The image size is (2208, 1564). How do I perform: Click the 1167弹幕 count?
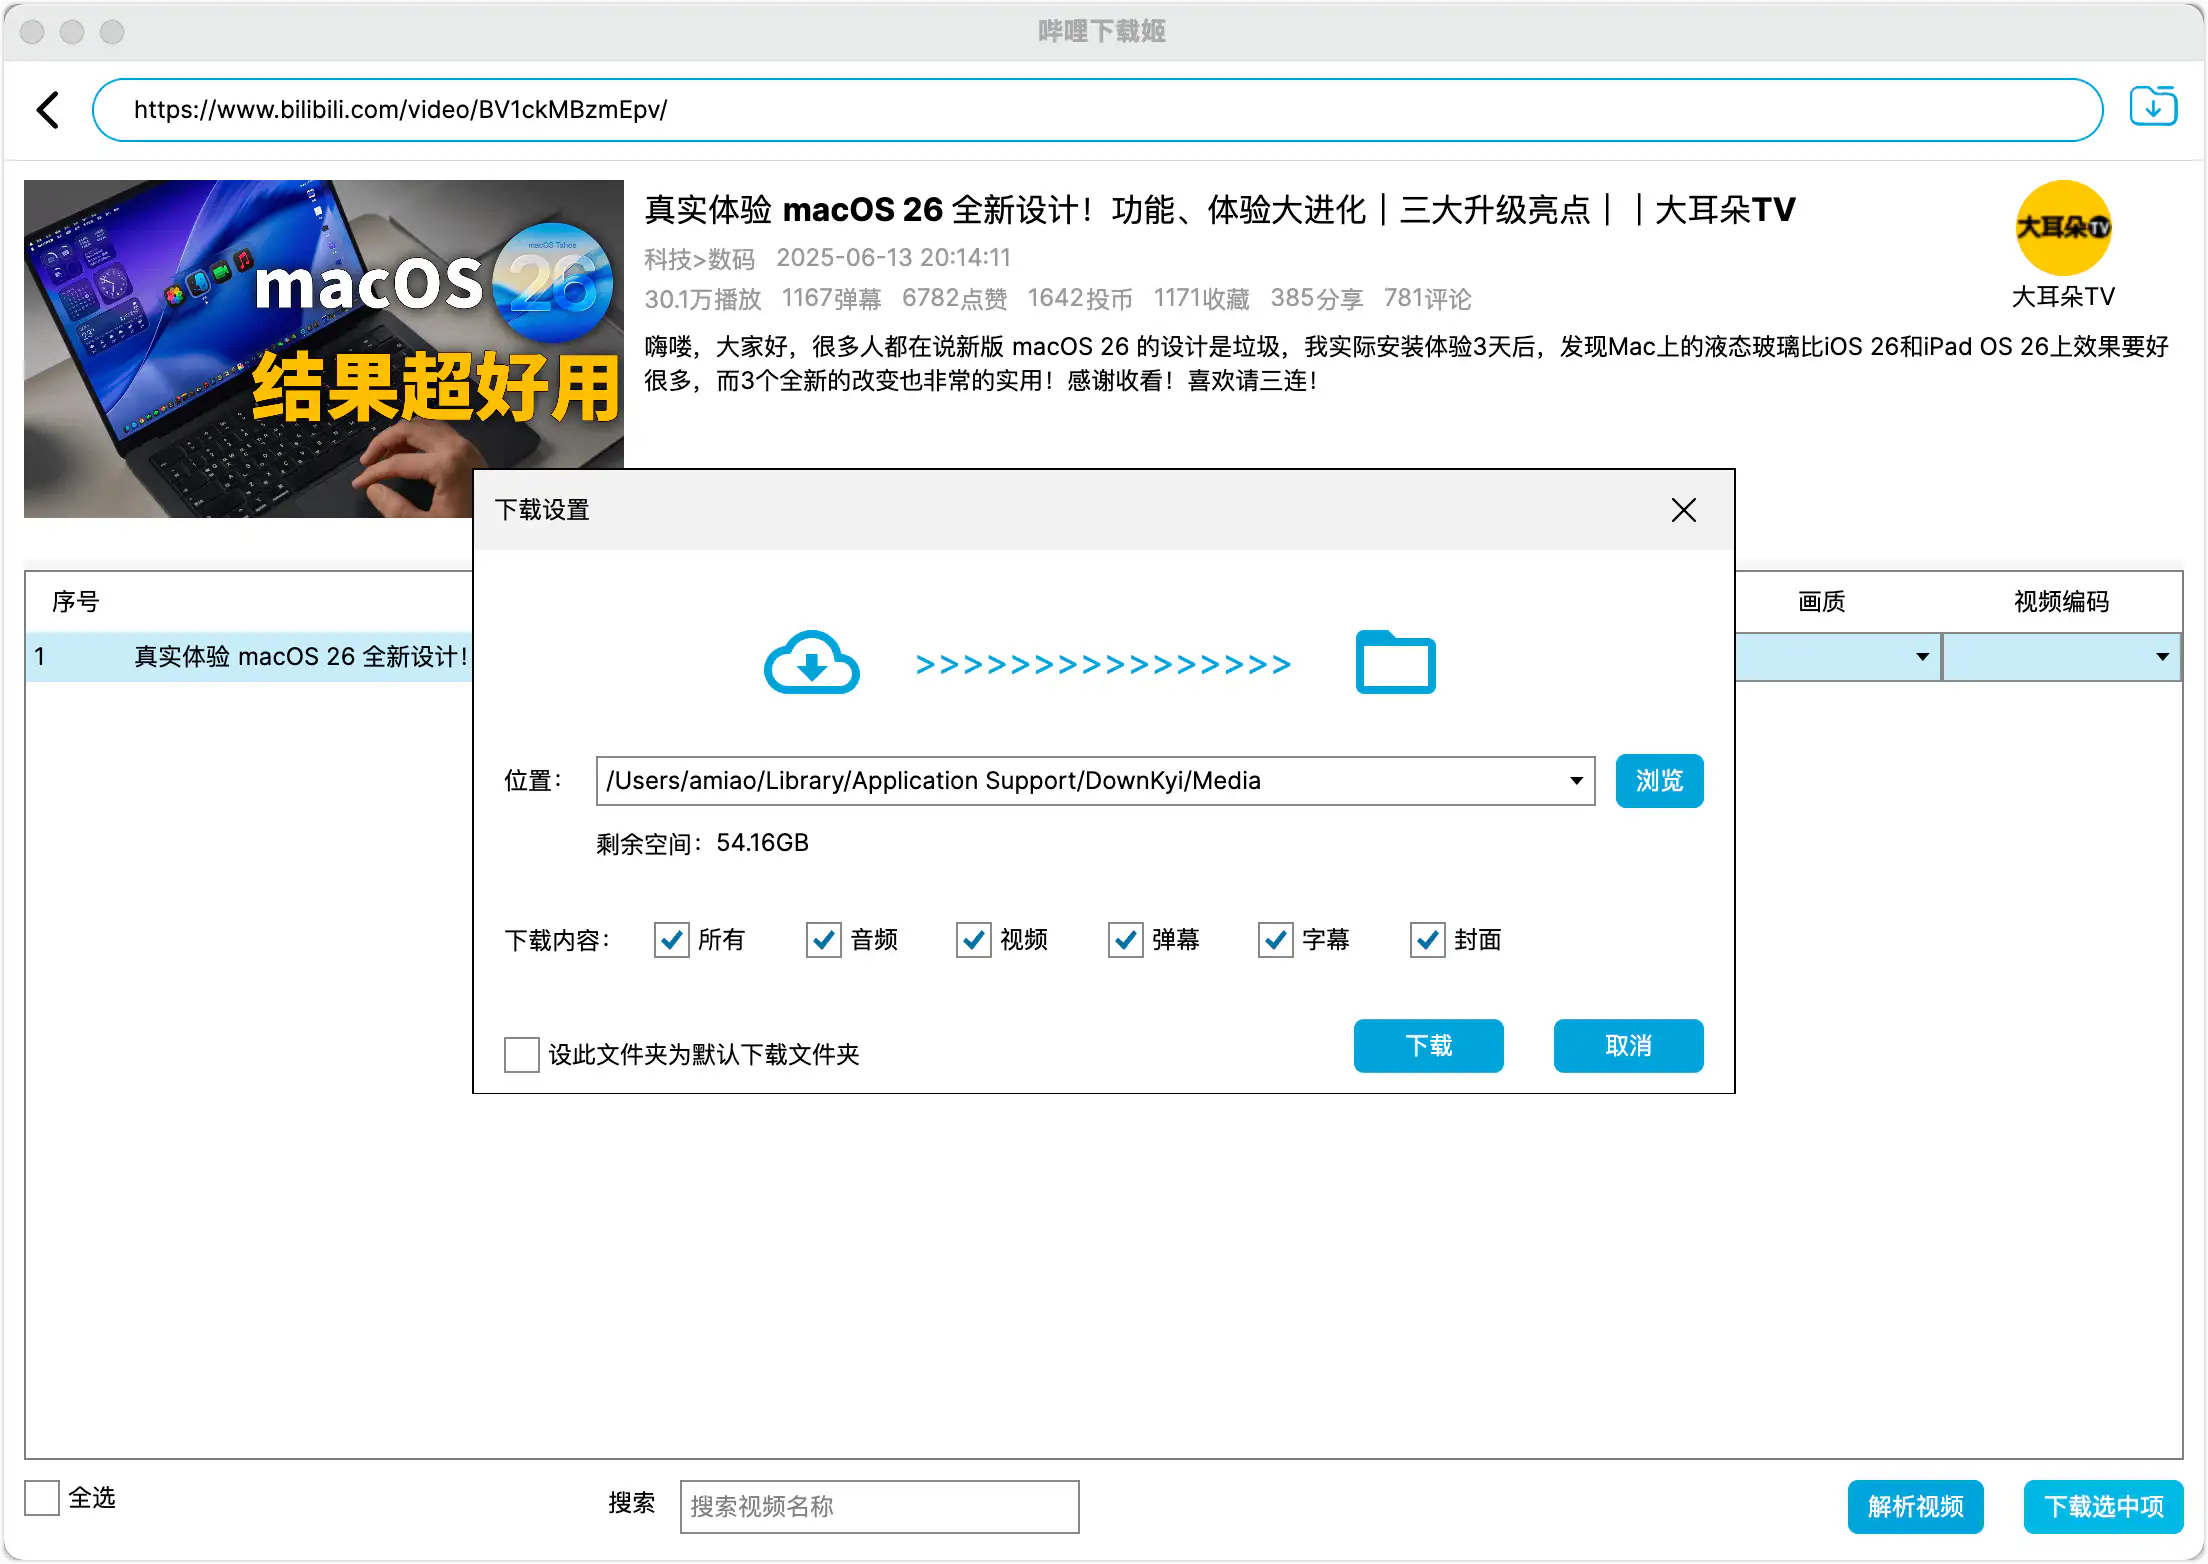pos(832,299)
